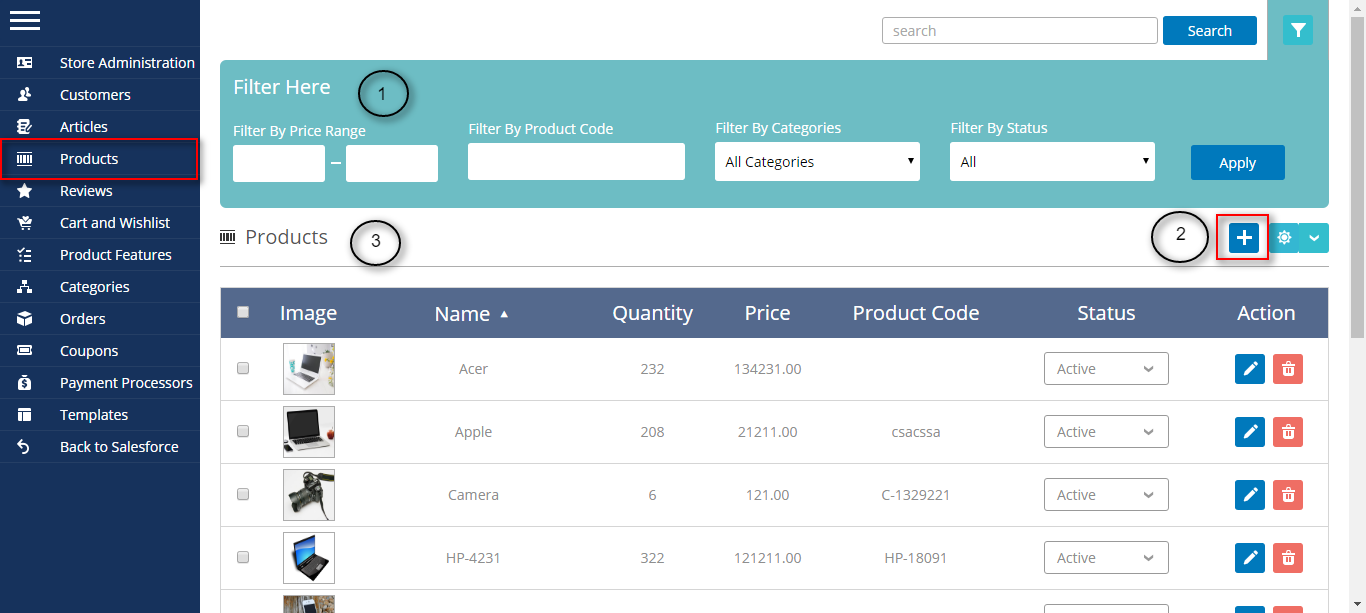Open the hamburger menu icon
This screenshot has width=1366, height=613.
pyautogui.click(x=25, y=21)
